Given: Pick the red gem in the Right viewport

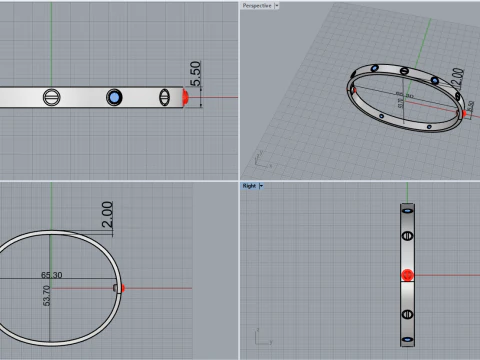Looking at the screenshot, I should (x=407, y=275).
